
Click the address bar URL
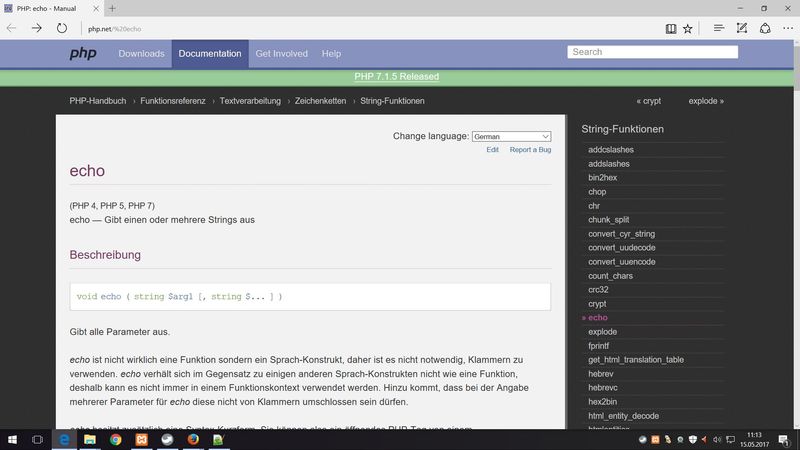[x=114, y=29]
